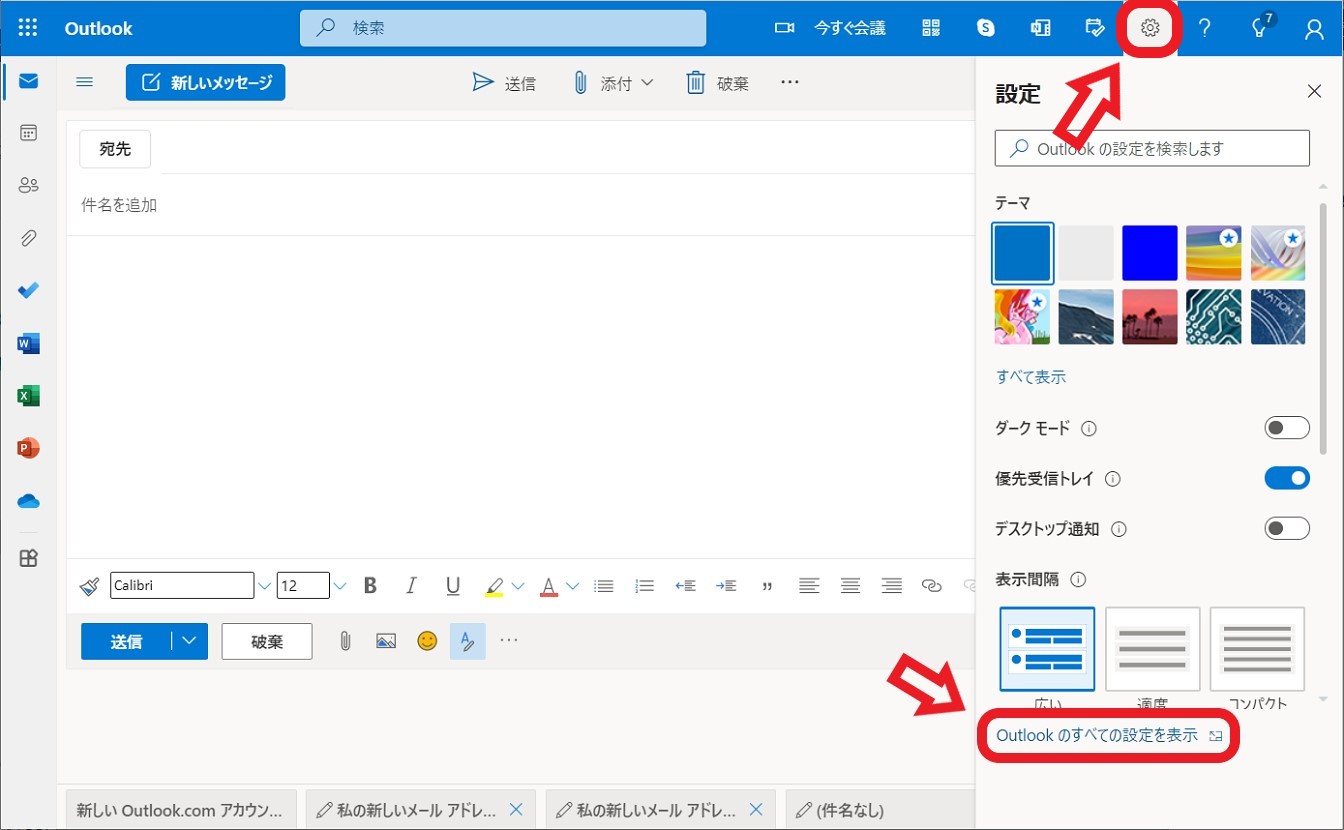This screenshot has width=1344, height=830.
Task: Click the Skype icon in header
Action: 986,28
